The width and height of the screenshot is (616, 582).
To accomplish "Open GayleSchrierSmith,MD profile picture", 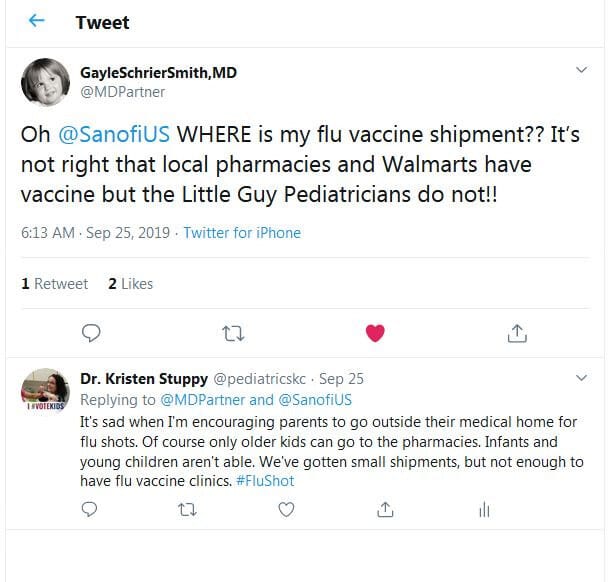I will click(x=45, y=82).
